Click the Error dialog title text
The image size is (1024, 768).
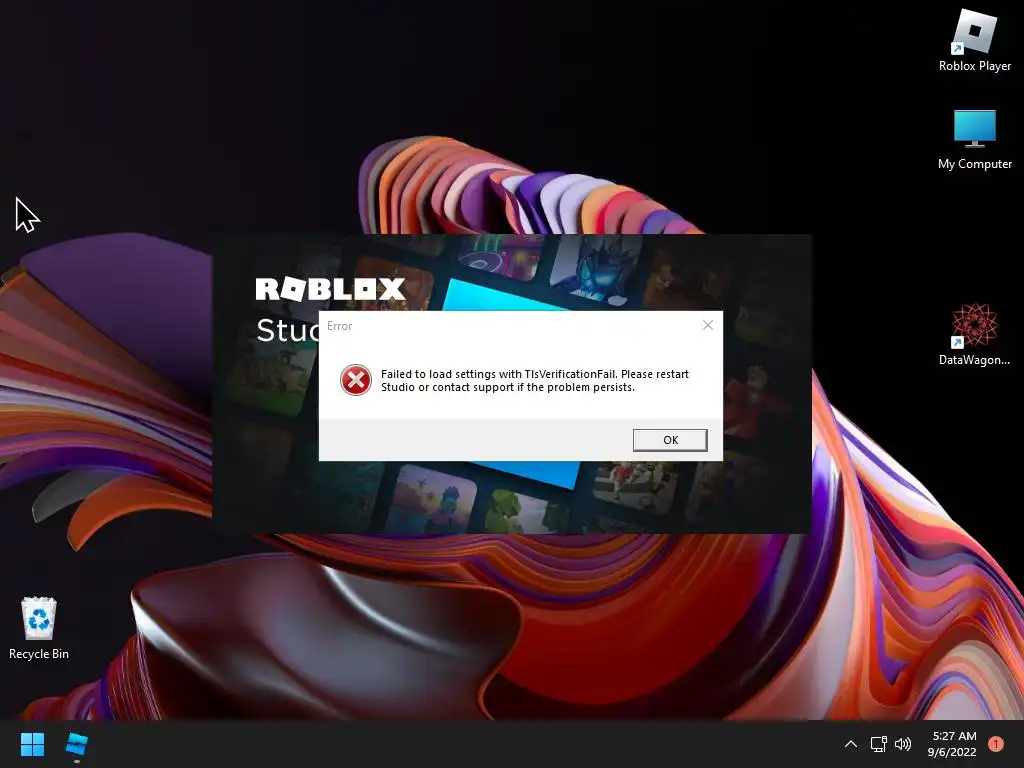click(340, 326)
